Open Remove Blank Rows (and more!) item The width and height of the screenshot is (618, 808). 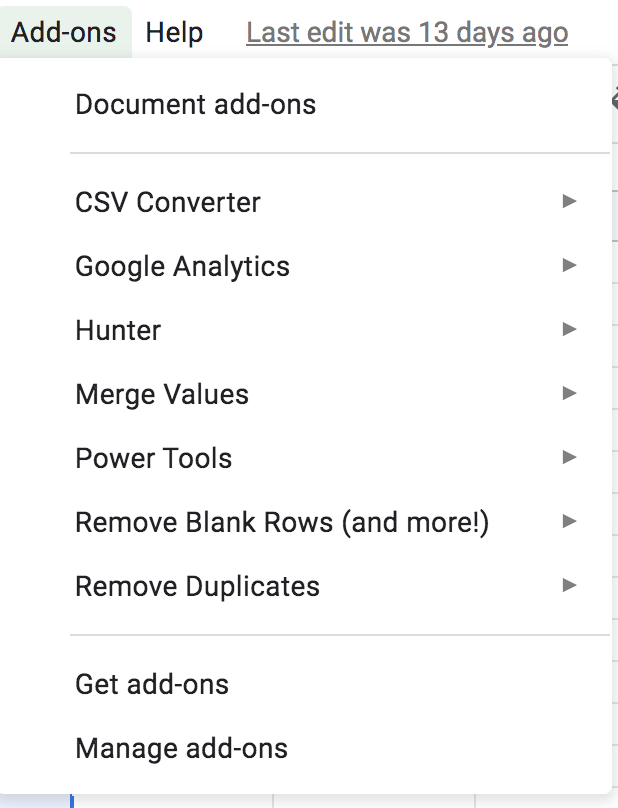(282, 522)
